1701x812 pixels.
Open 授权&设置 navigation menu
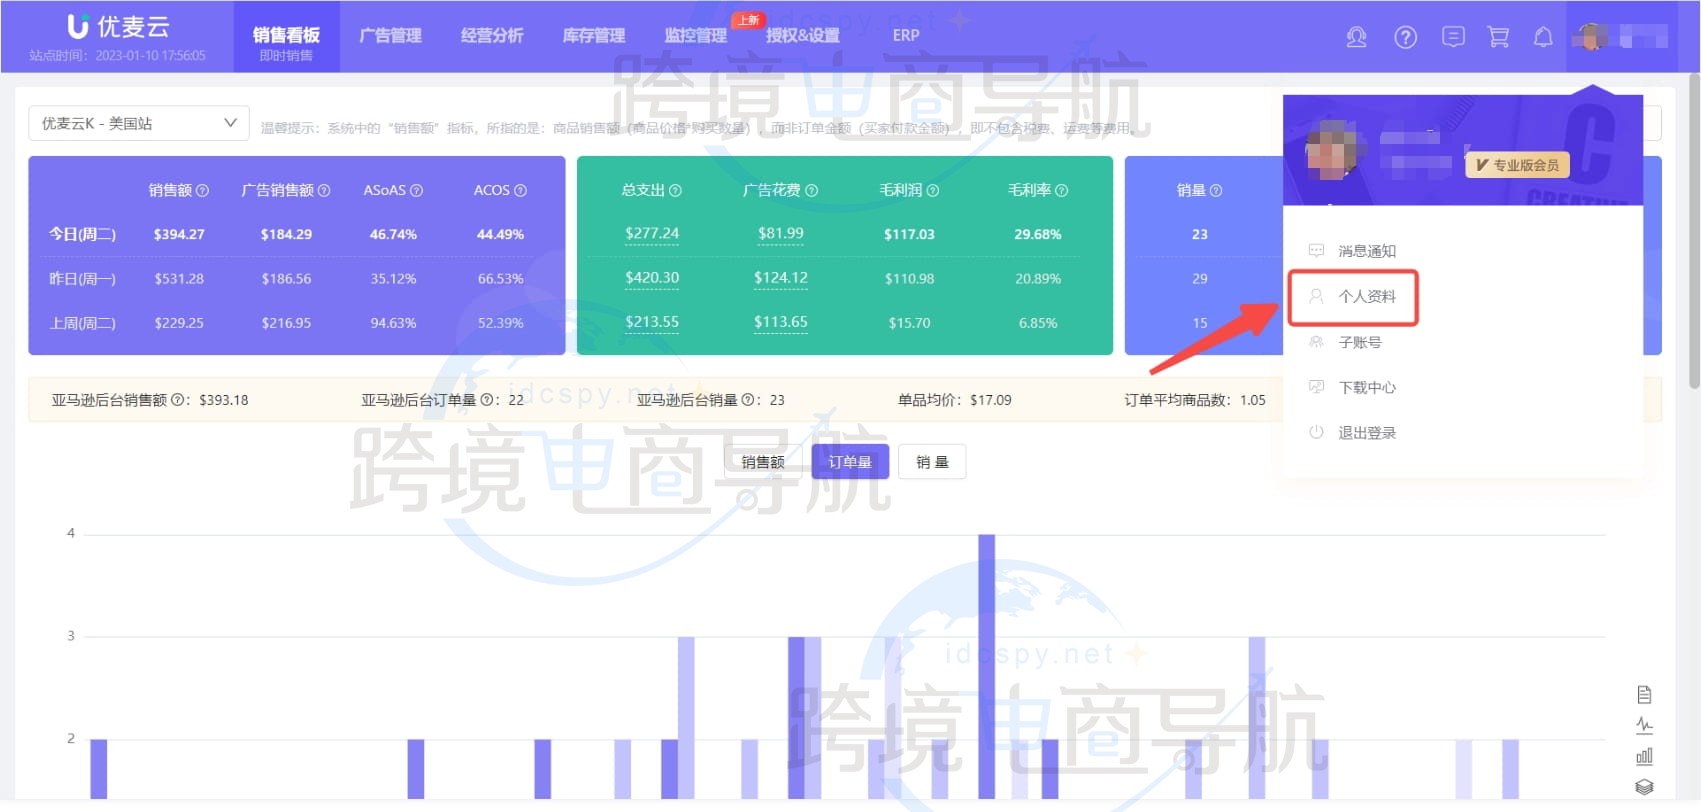tap(802, 36)
